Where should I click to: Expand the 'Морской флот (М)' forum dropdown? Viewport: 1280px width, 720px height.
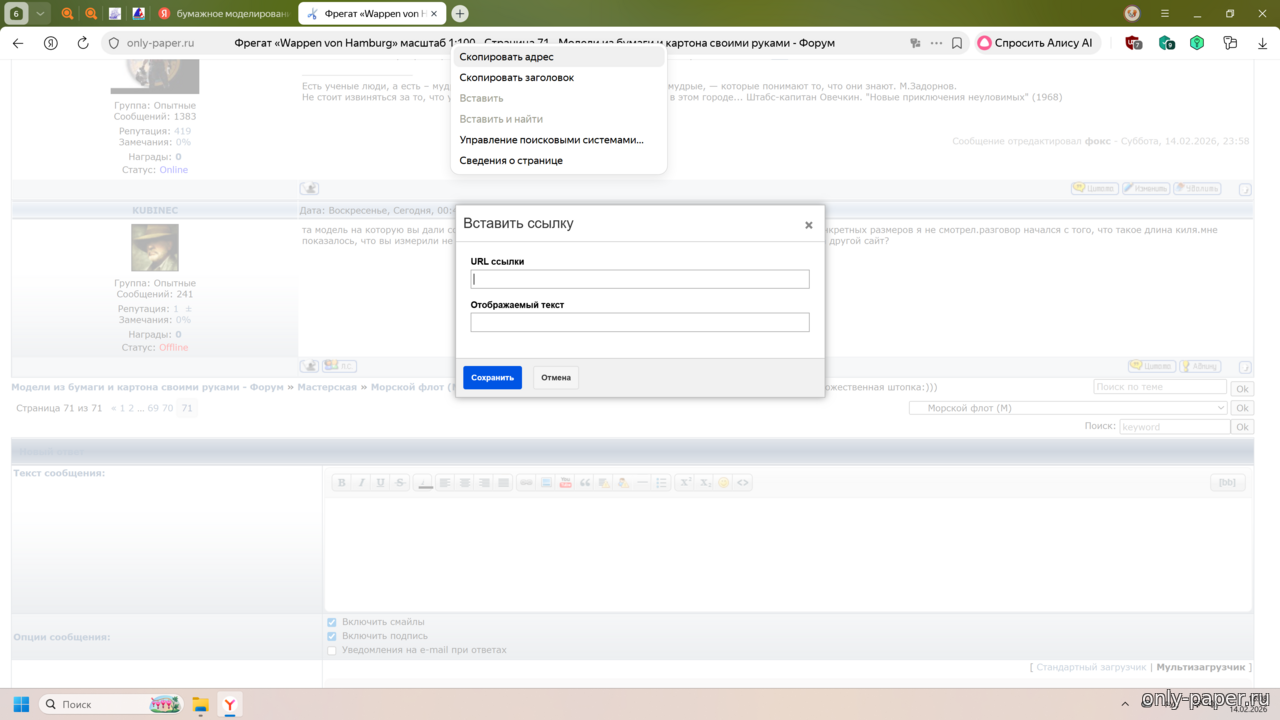point(1067,408)
